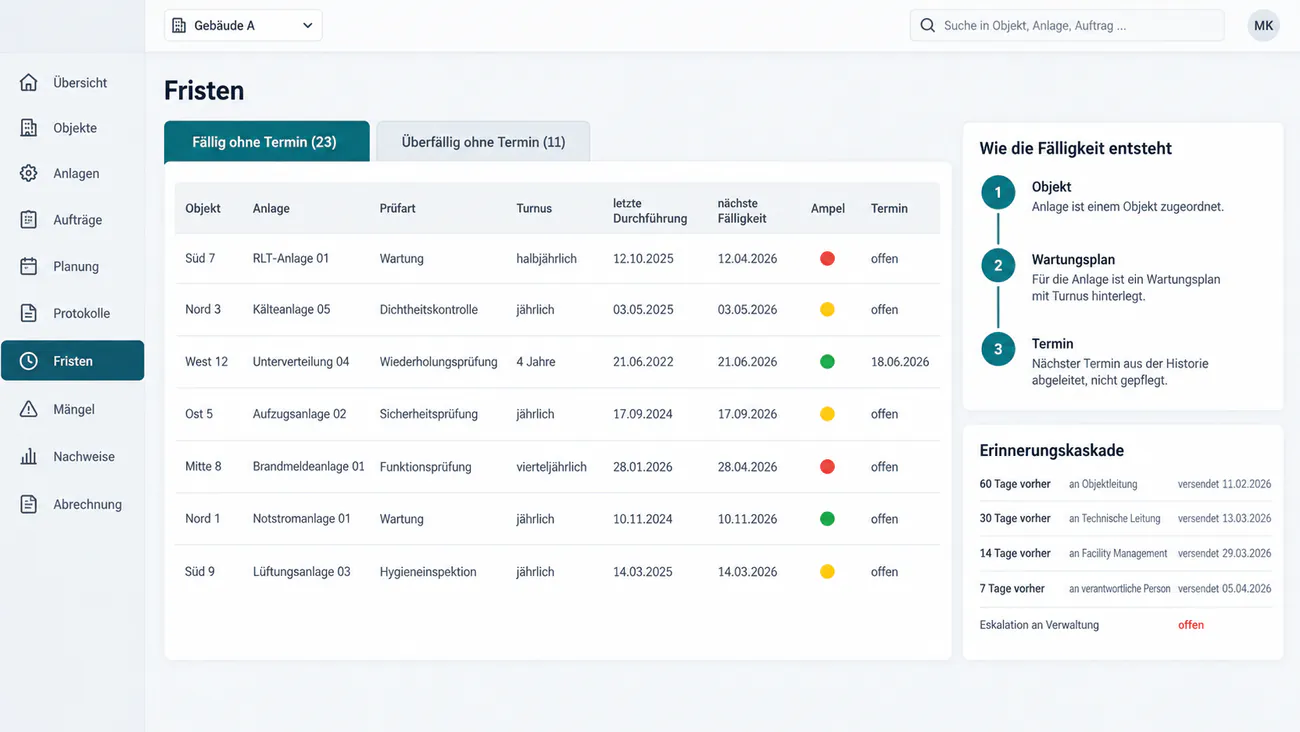Screen dimensions: 1300x732
Task: Click the Mängel warning triangle icon
Action: point(29,409)
